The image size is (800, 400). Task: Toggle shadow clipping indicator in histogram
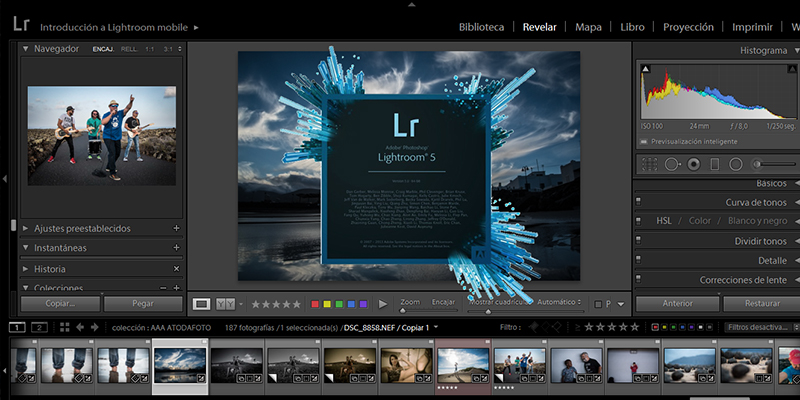645,69
